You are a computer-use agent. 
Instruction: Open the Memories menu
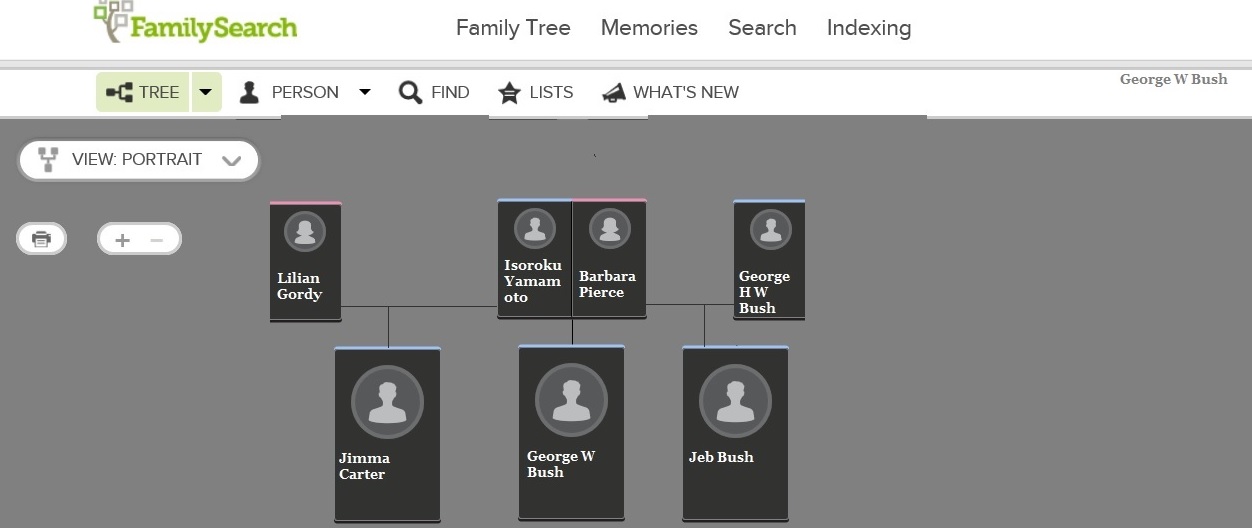click(649, 28)
